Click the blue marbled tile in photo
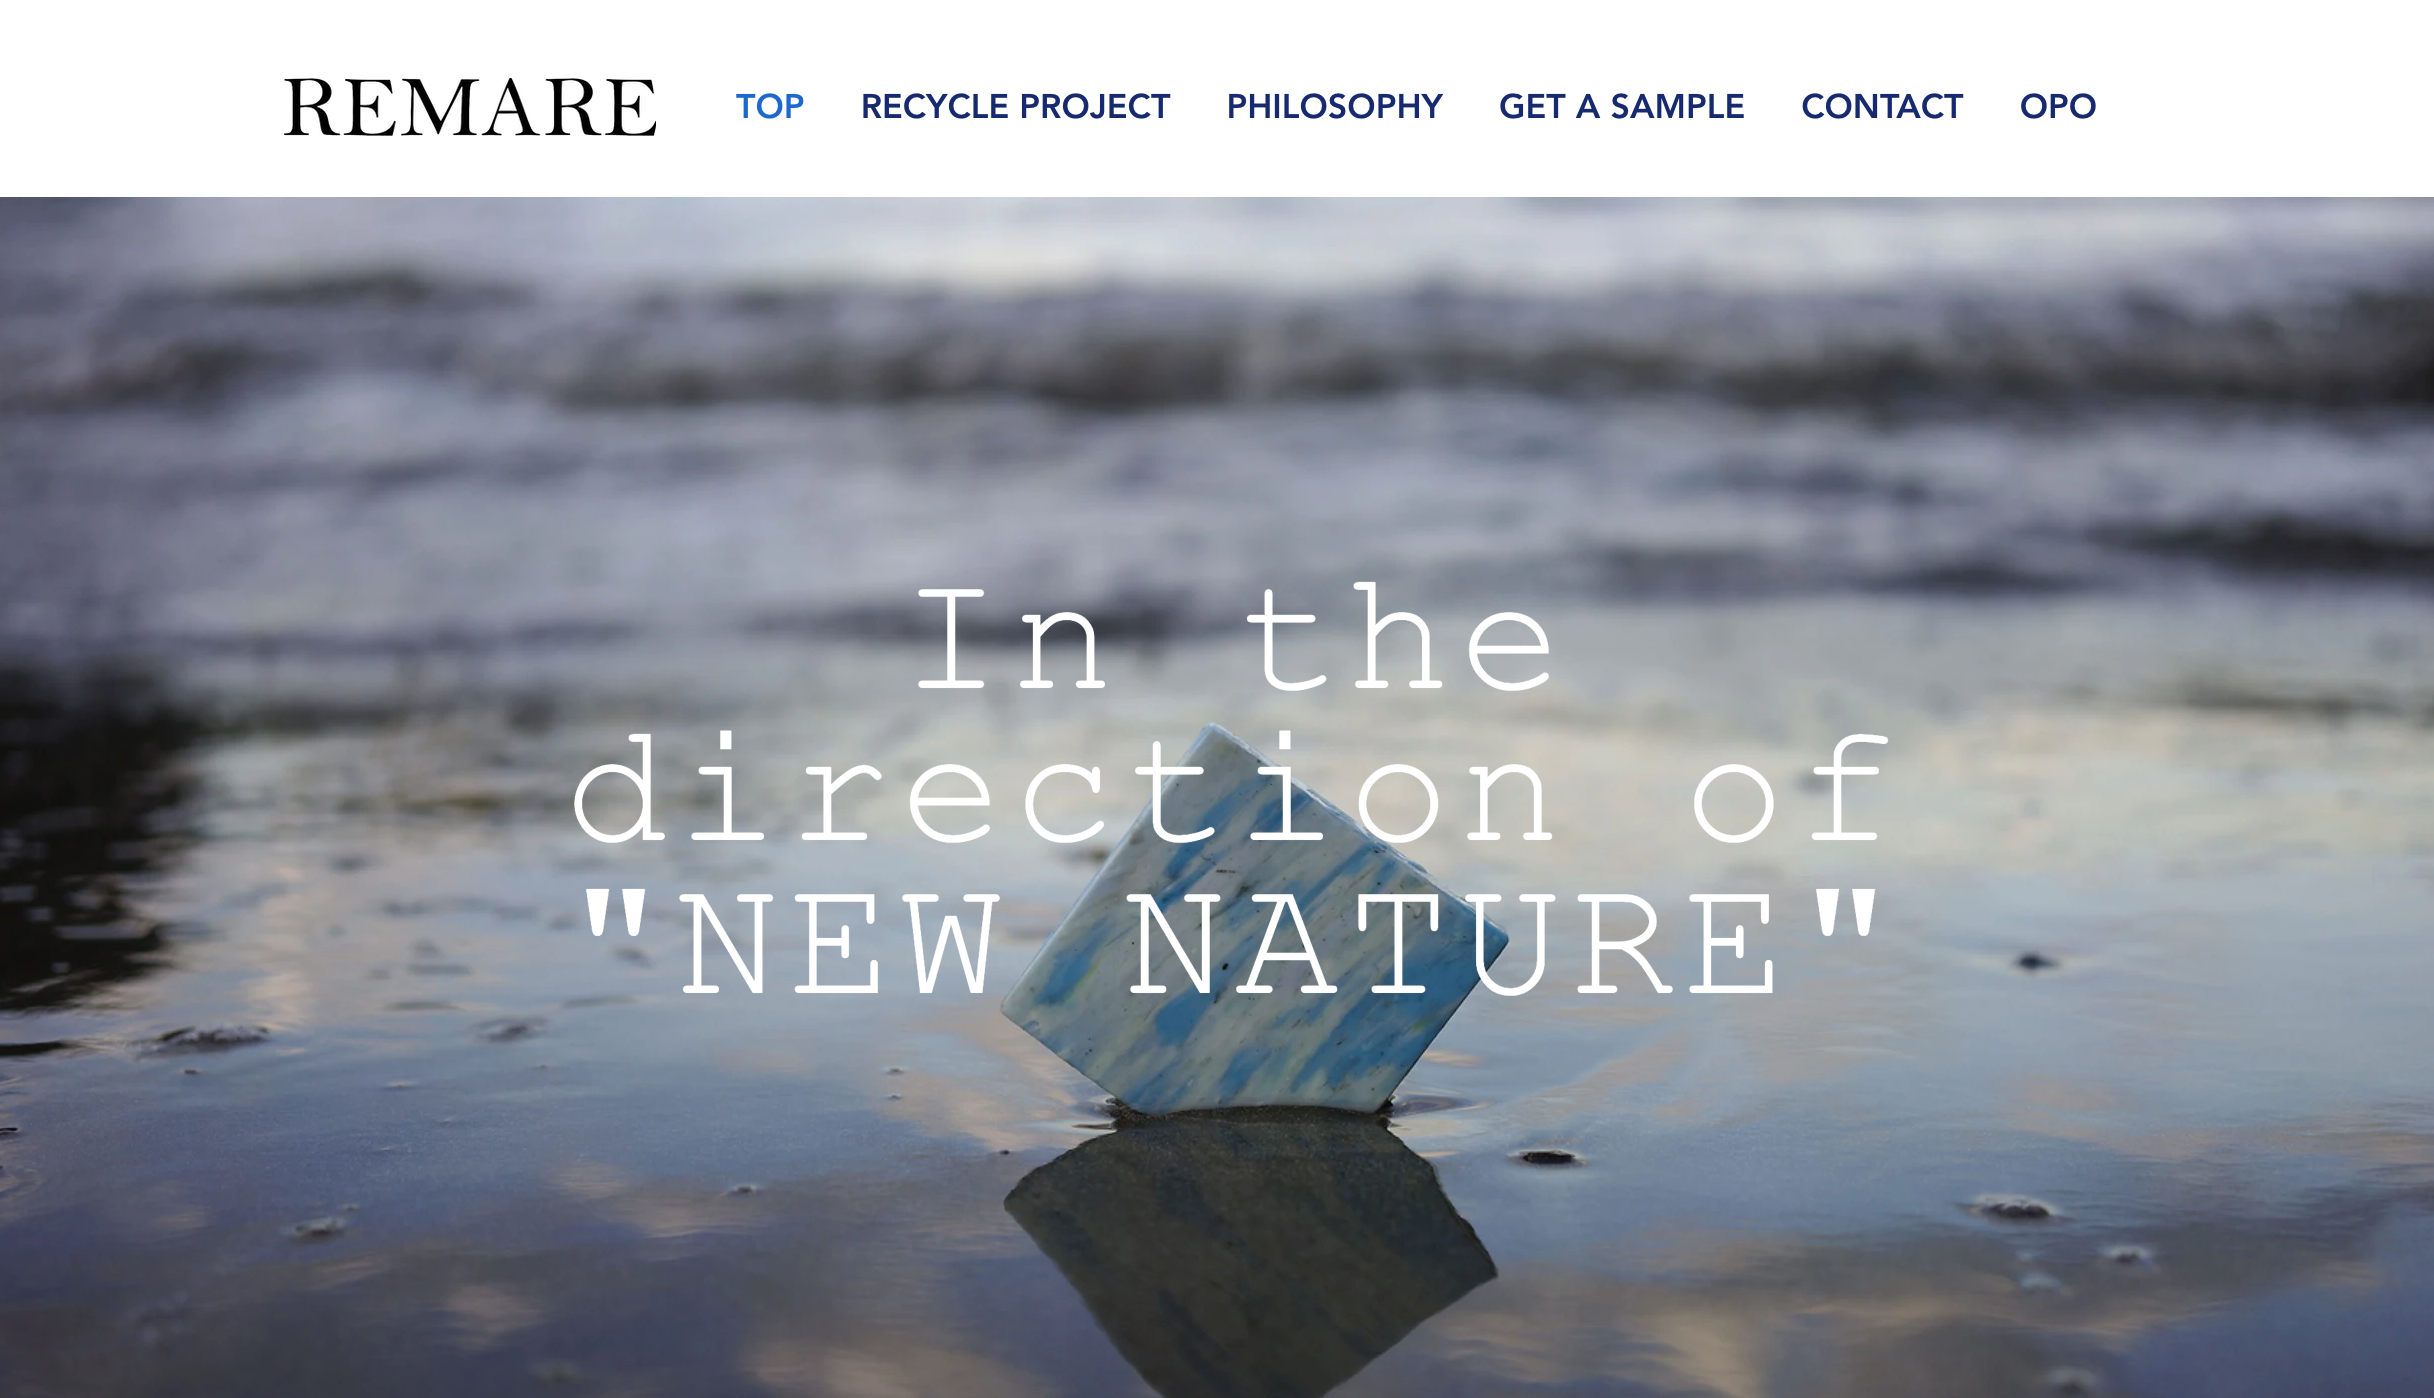 [1255, 920]
